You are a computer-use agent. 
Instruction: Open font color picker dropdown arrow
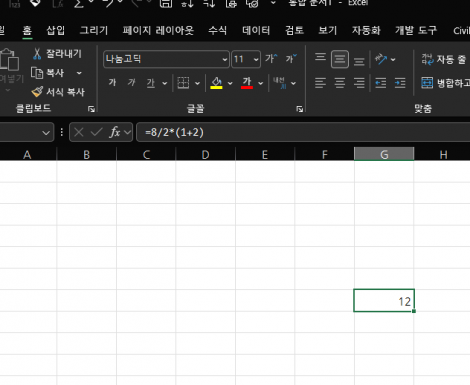(x=261, y=83)
